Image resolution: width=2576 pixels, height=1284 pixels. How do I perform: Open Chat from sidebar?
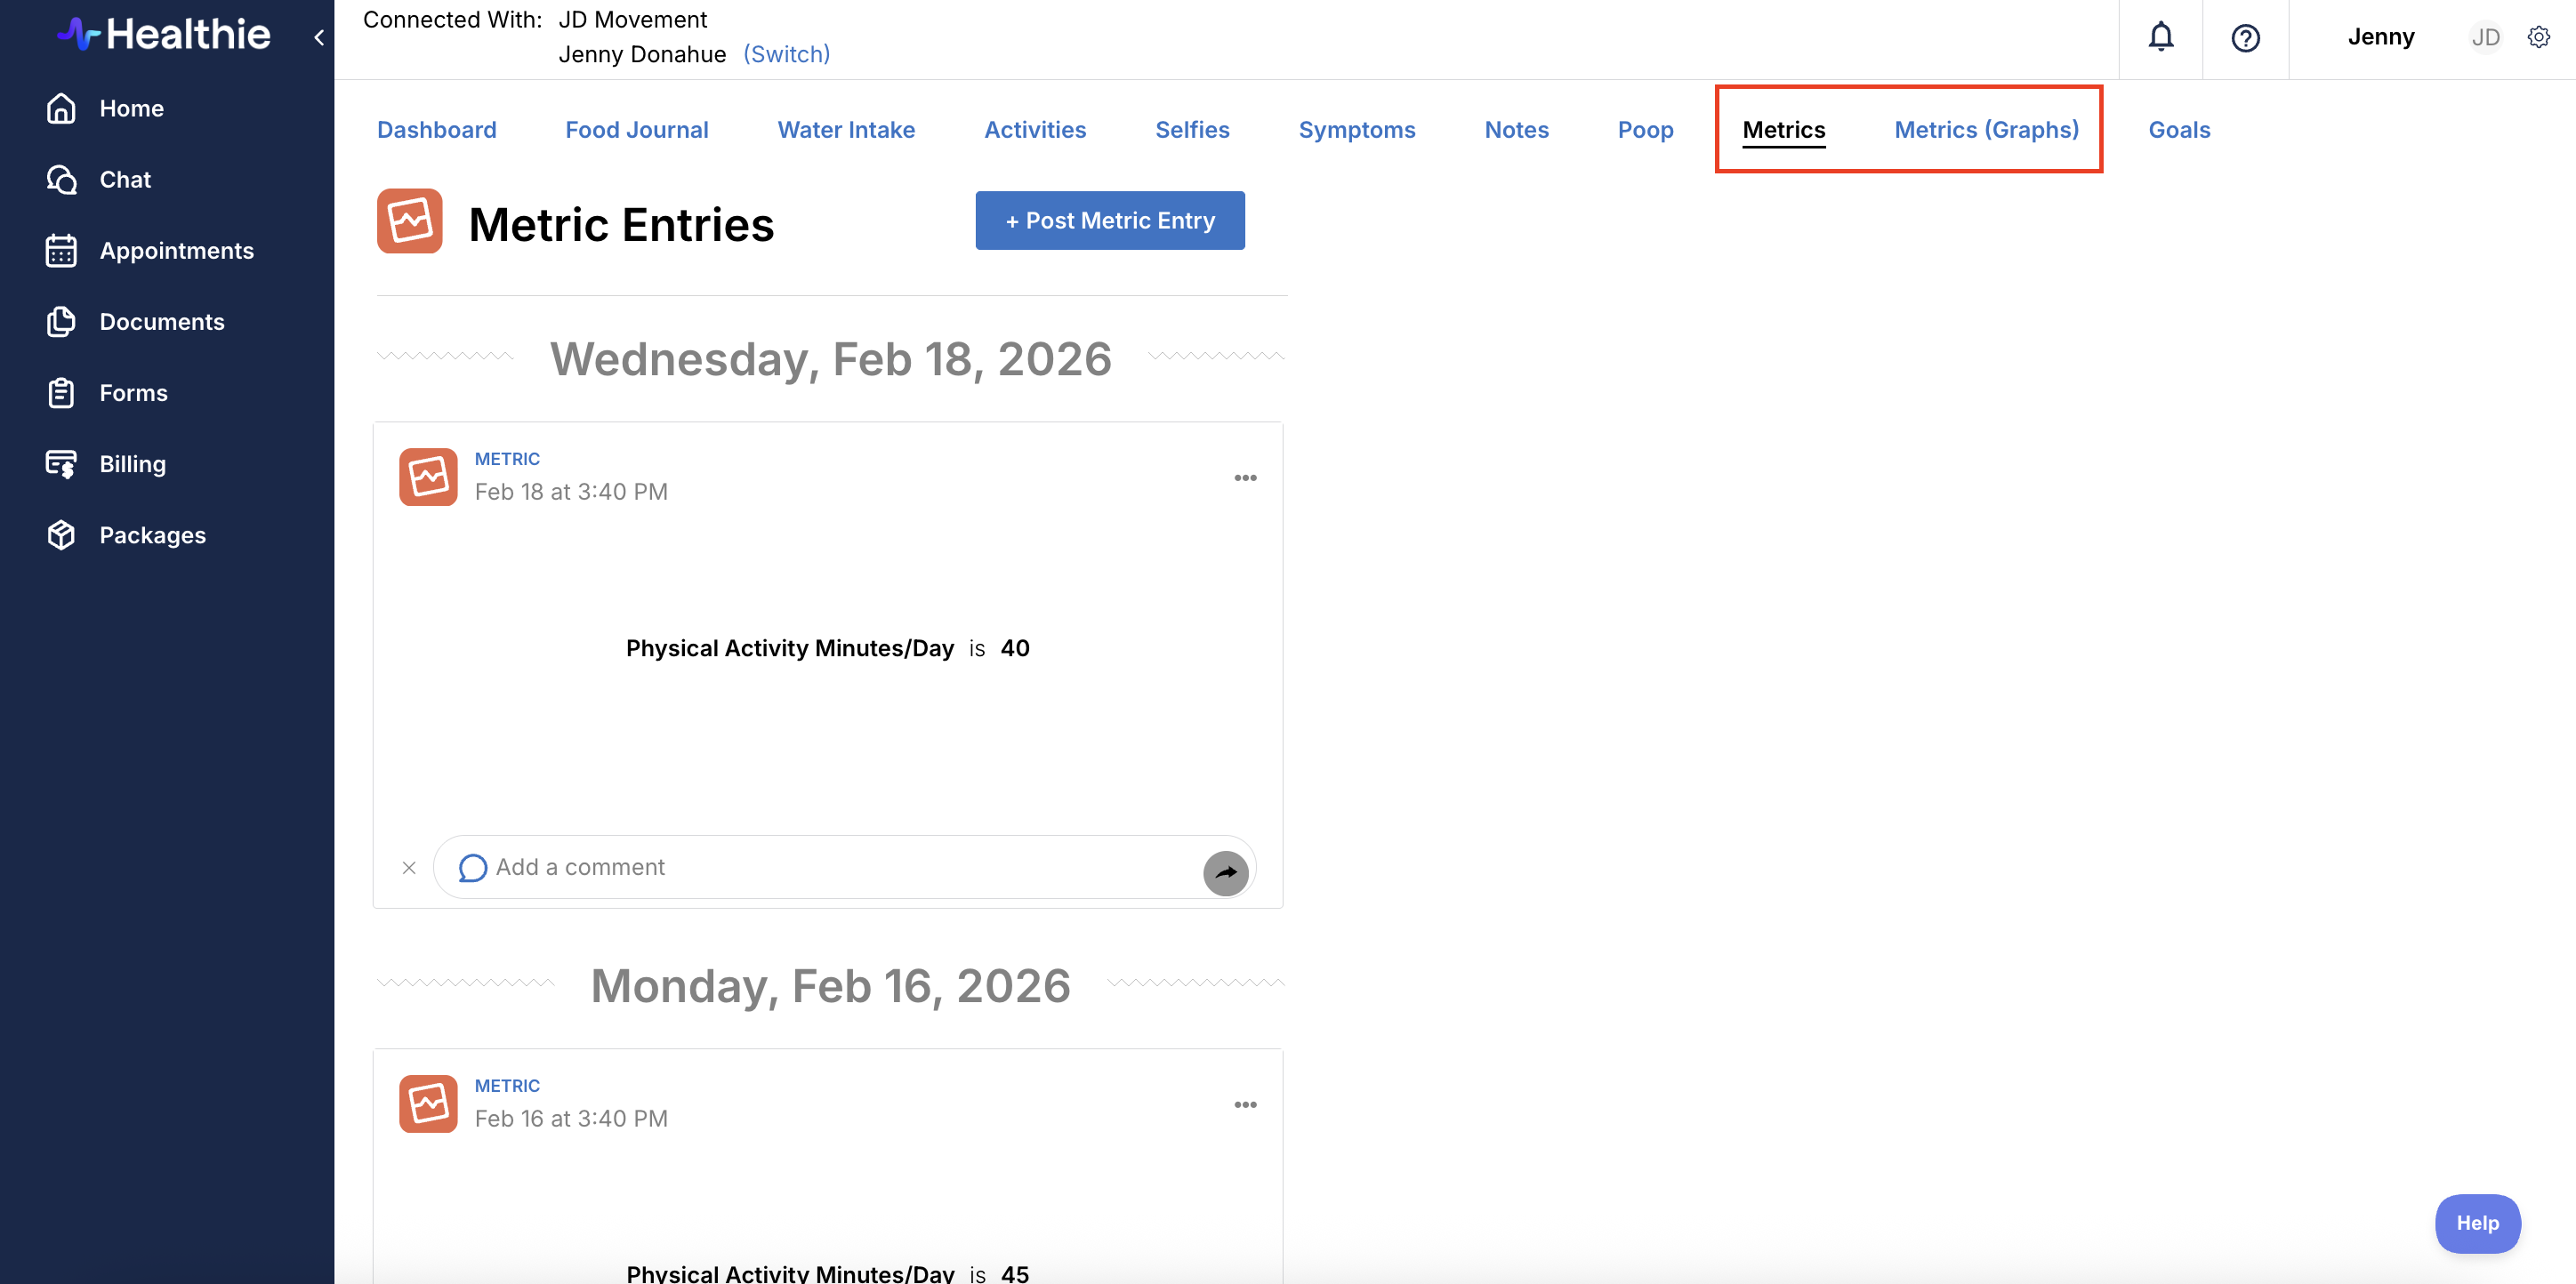click(125, 180)
